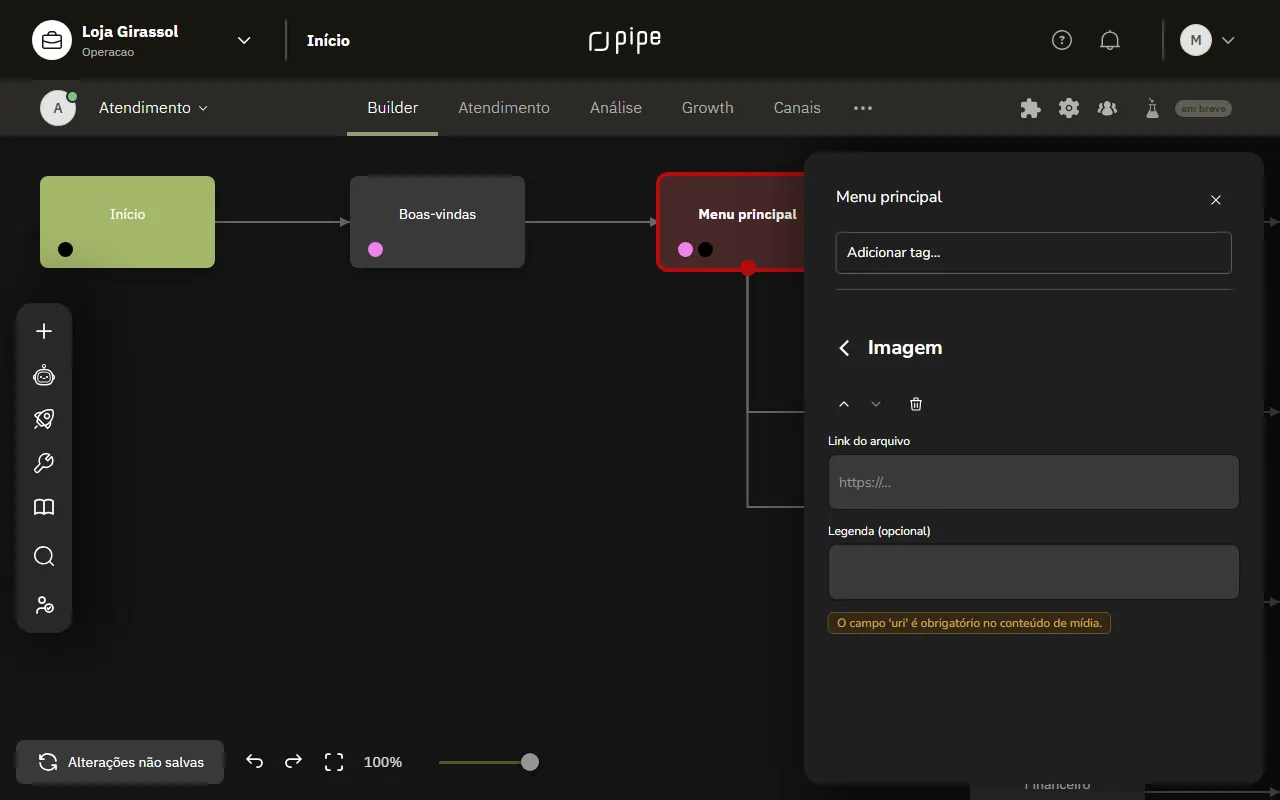Go back from the Imagem editor

(844, 348)
